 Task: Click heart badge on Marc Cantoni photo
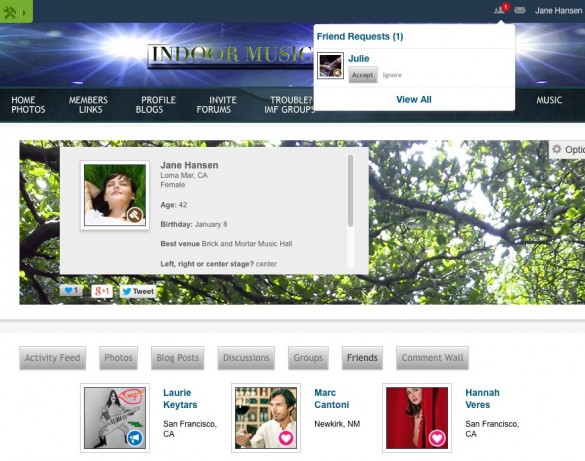pos(286,438)
